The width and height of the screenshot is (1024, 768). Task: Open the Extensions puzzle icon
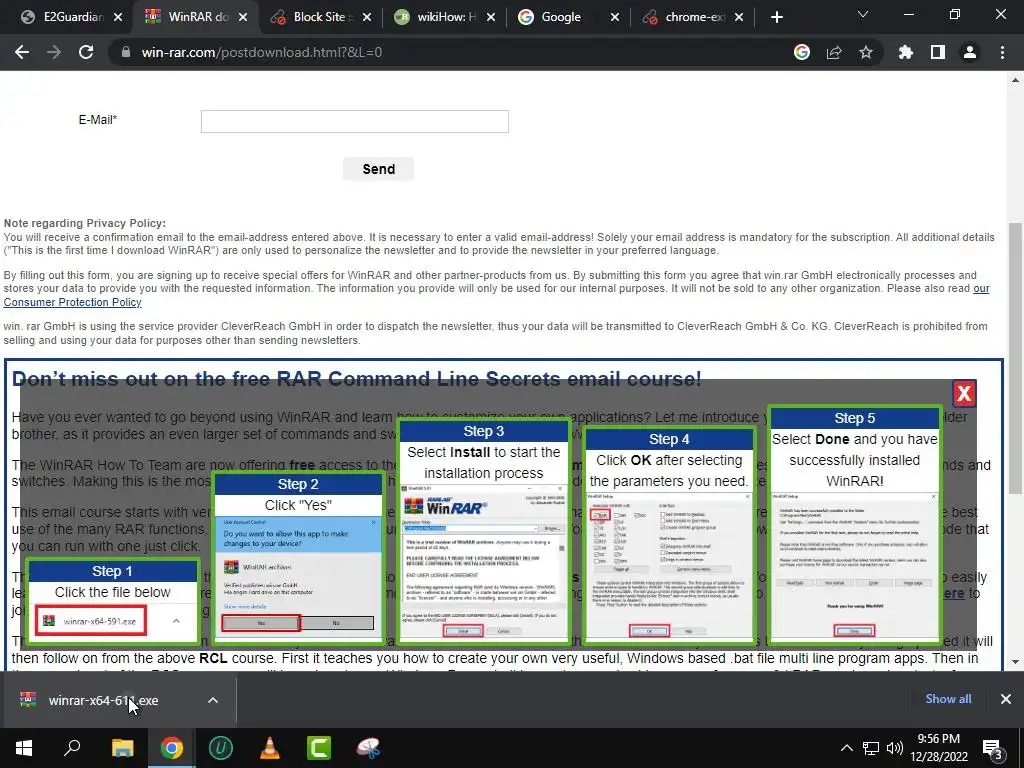(x=906, y=52)
